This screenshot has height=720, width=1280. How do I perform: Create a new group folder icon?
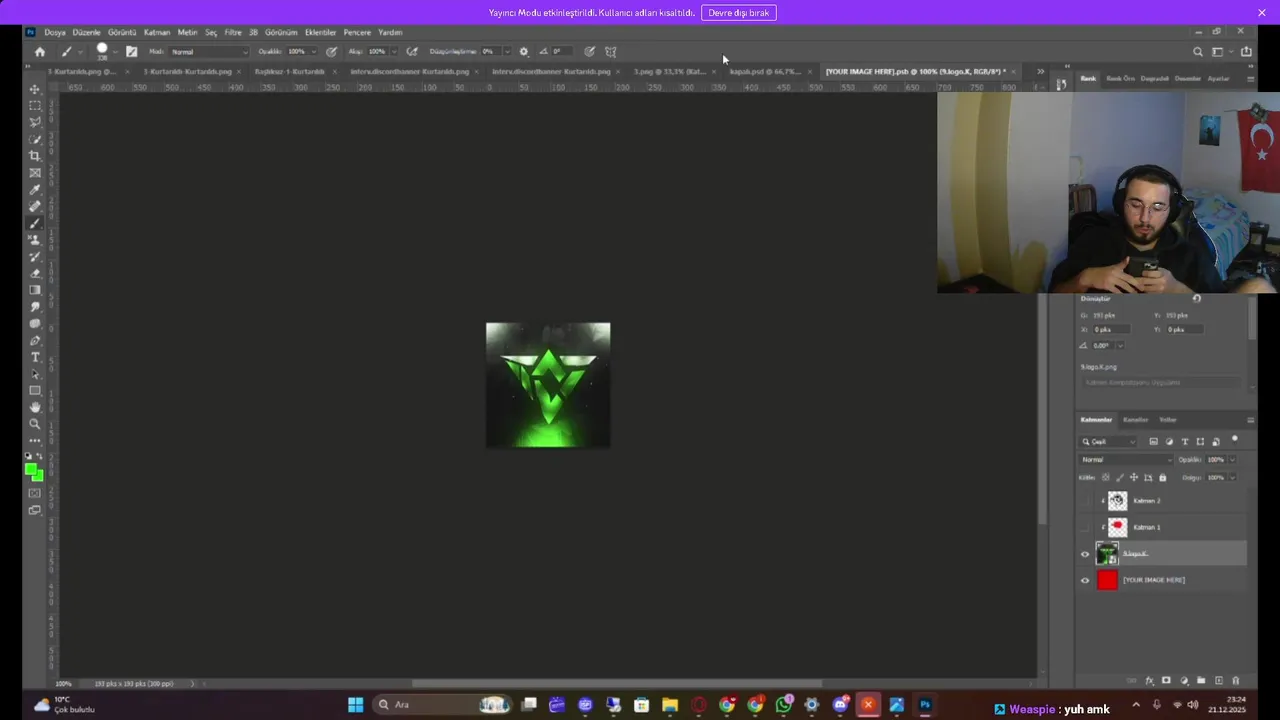click(x=1201, y=680)
